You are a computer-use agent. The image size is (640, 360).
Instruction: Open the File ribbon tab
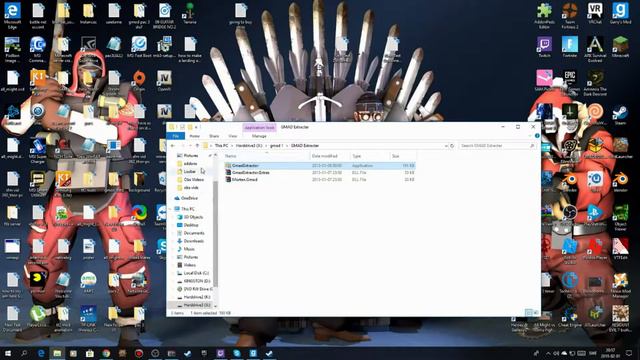pos(176,136)
